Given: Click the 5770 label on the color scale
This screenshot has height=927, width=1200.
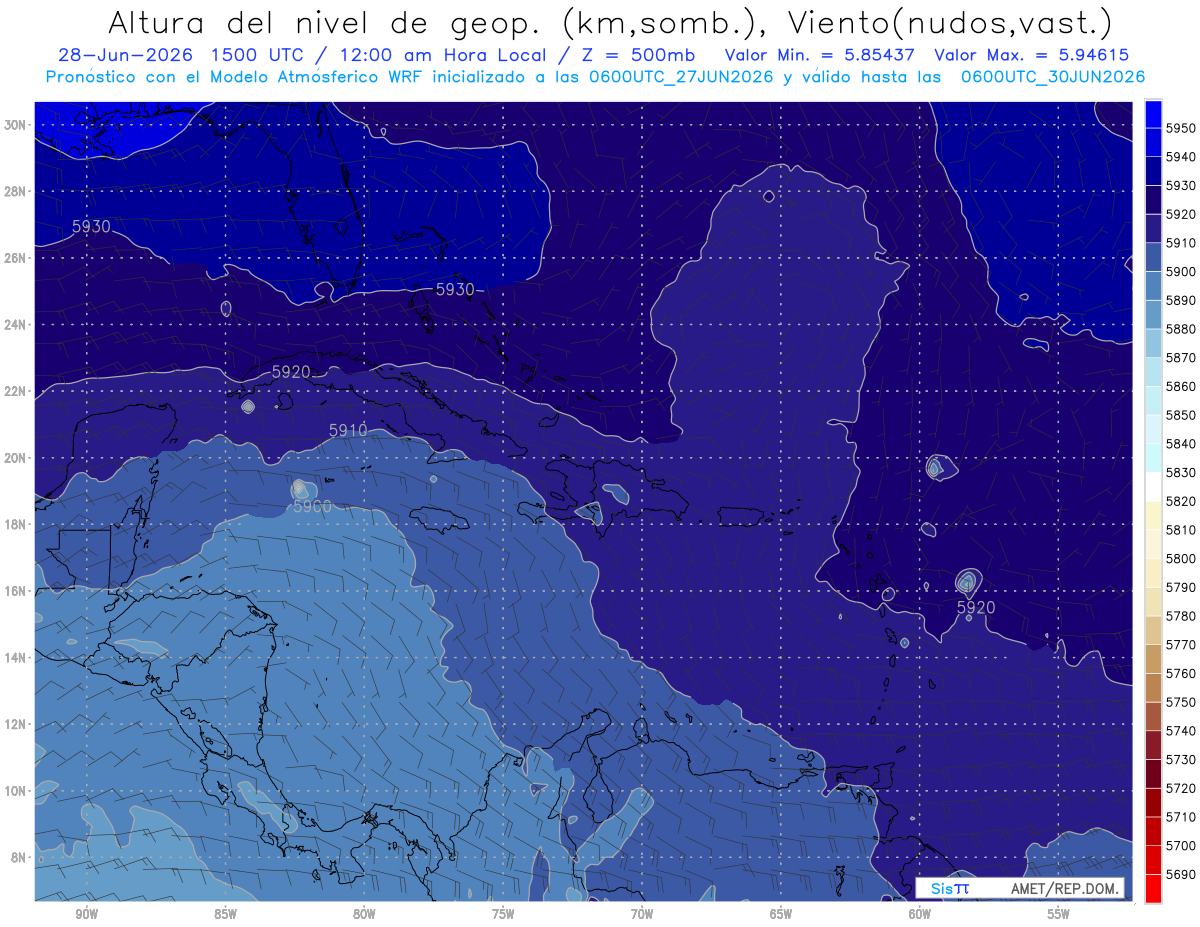Looking at the screenshot, I should click(x=1181, y=645).
